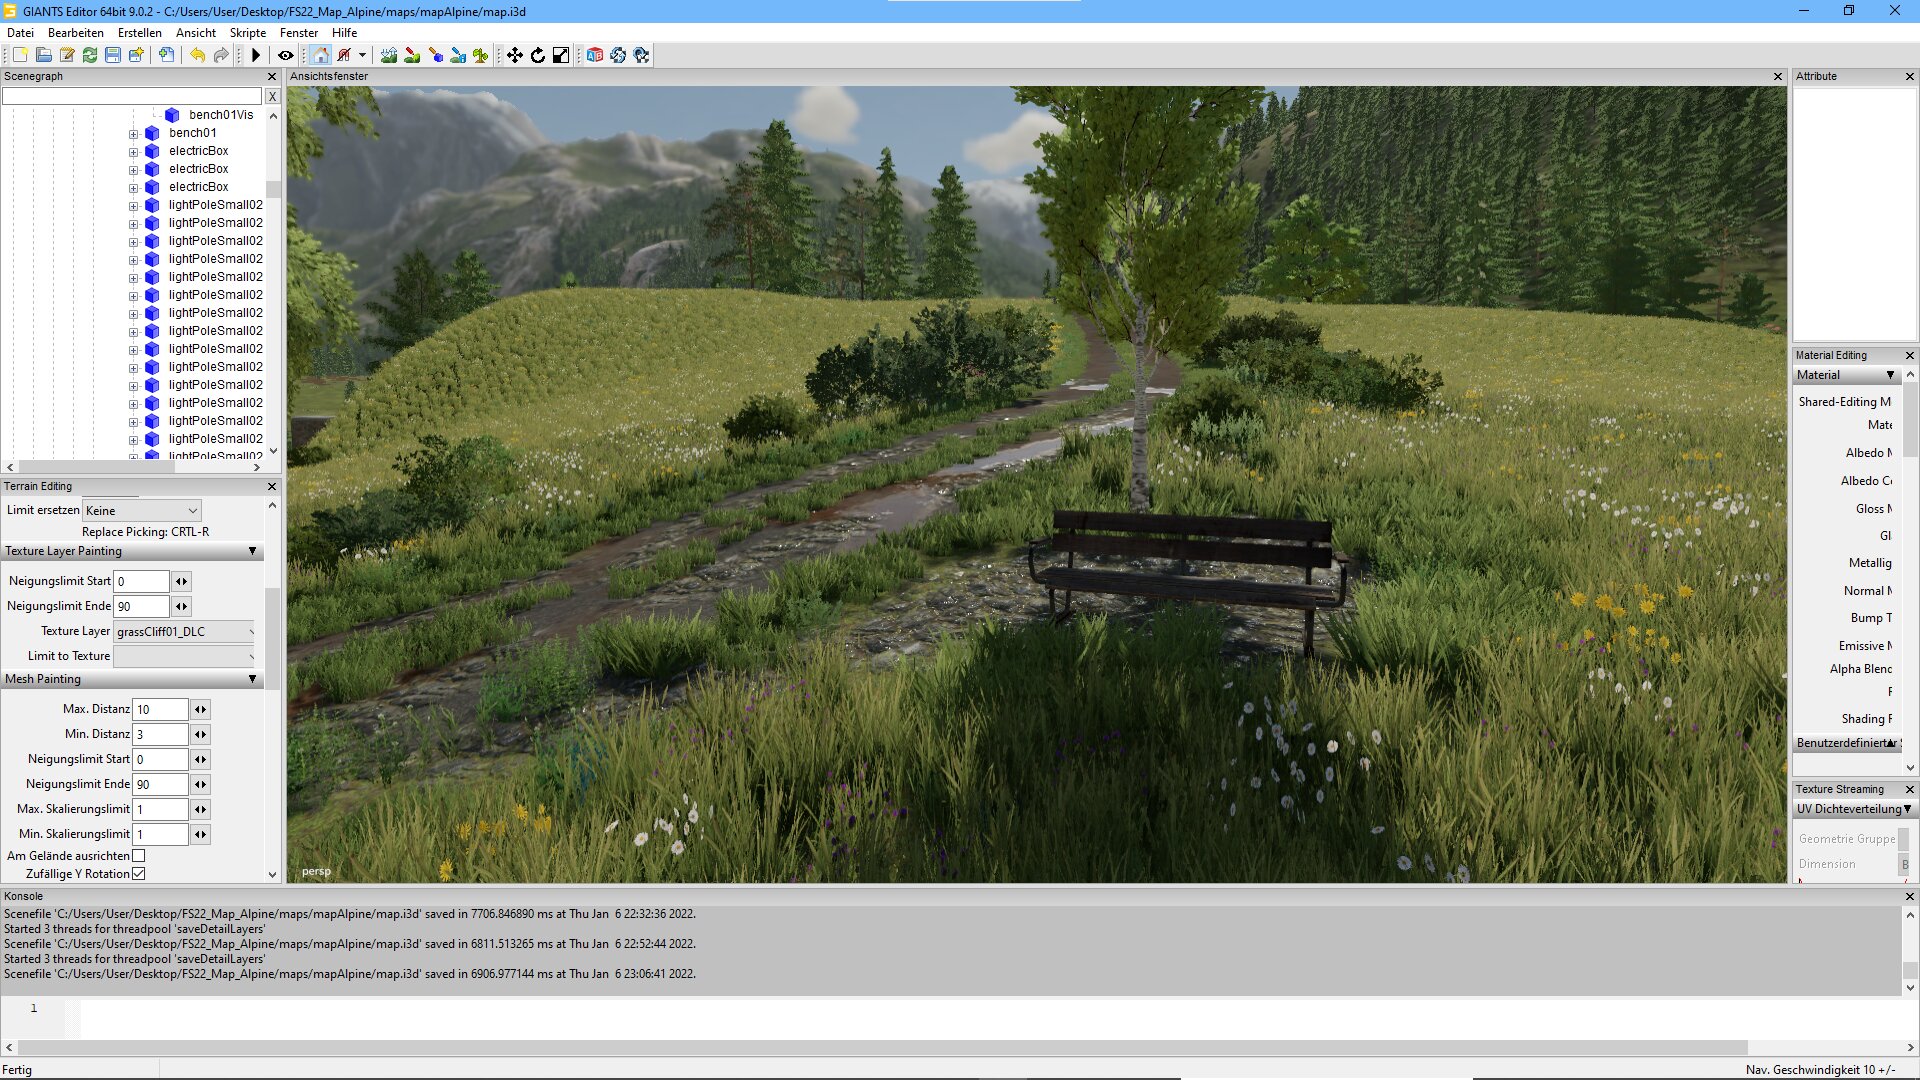This screenshot has width=1920, height=1080.
Task: Click the Save file floppy icon
Action: pos(113,55)
